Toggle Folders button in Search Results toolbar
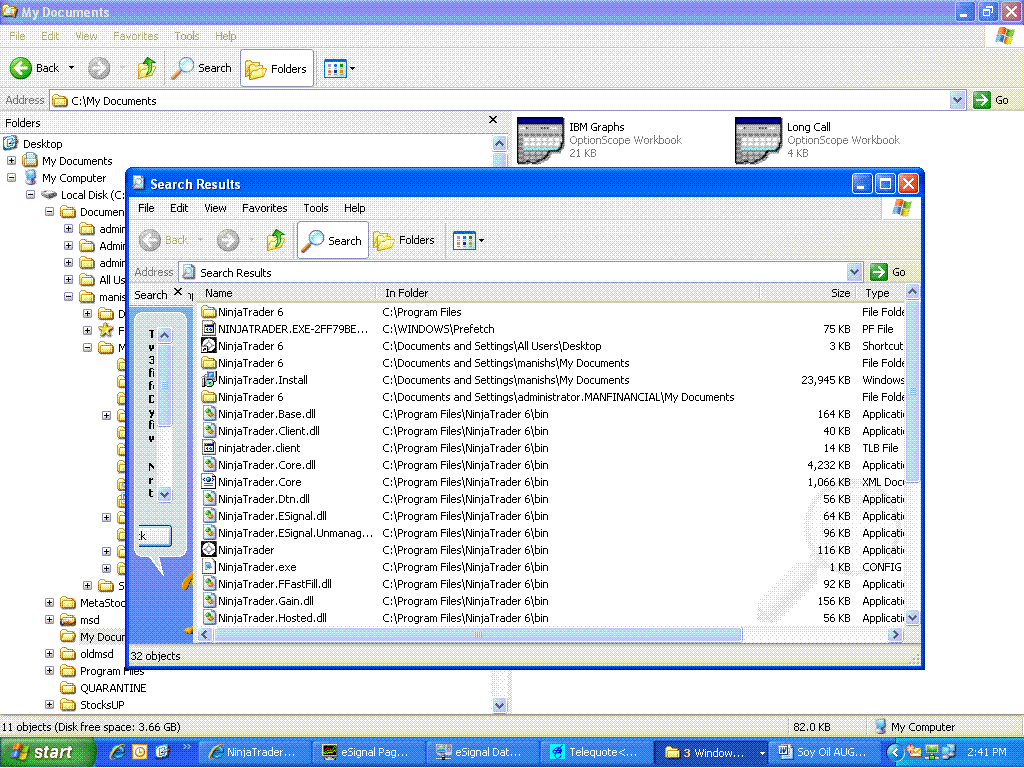The image size is (1024, 768). click(404, 240)
